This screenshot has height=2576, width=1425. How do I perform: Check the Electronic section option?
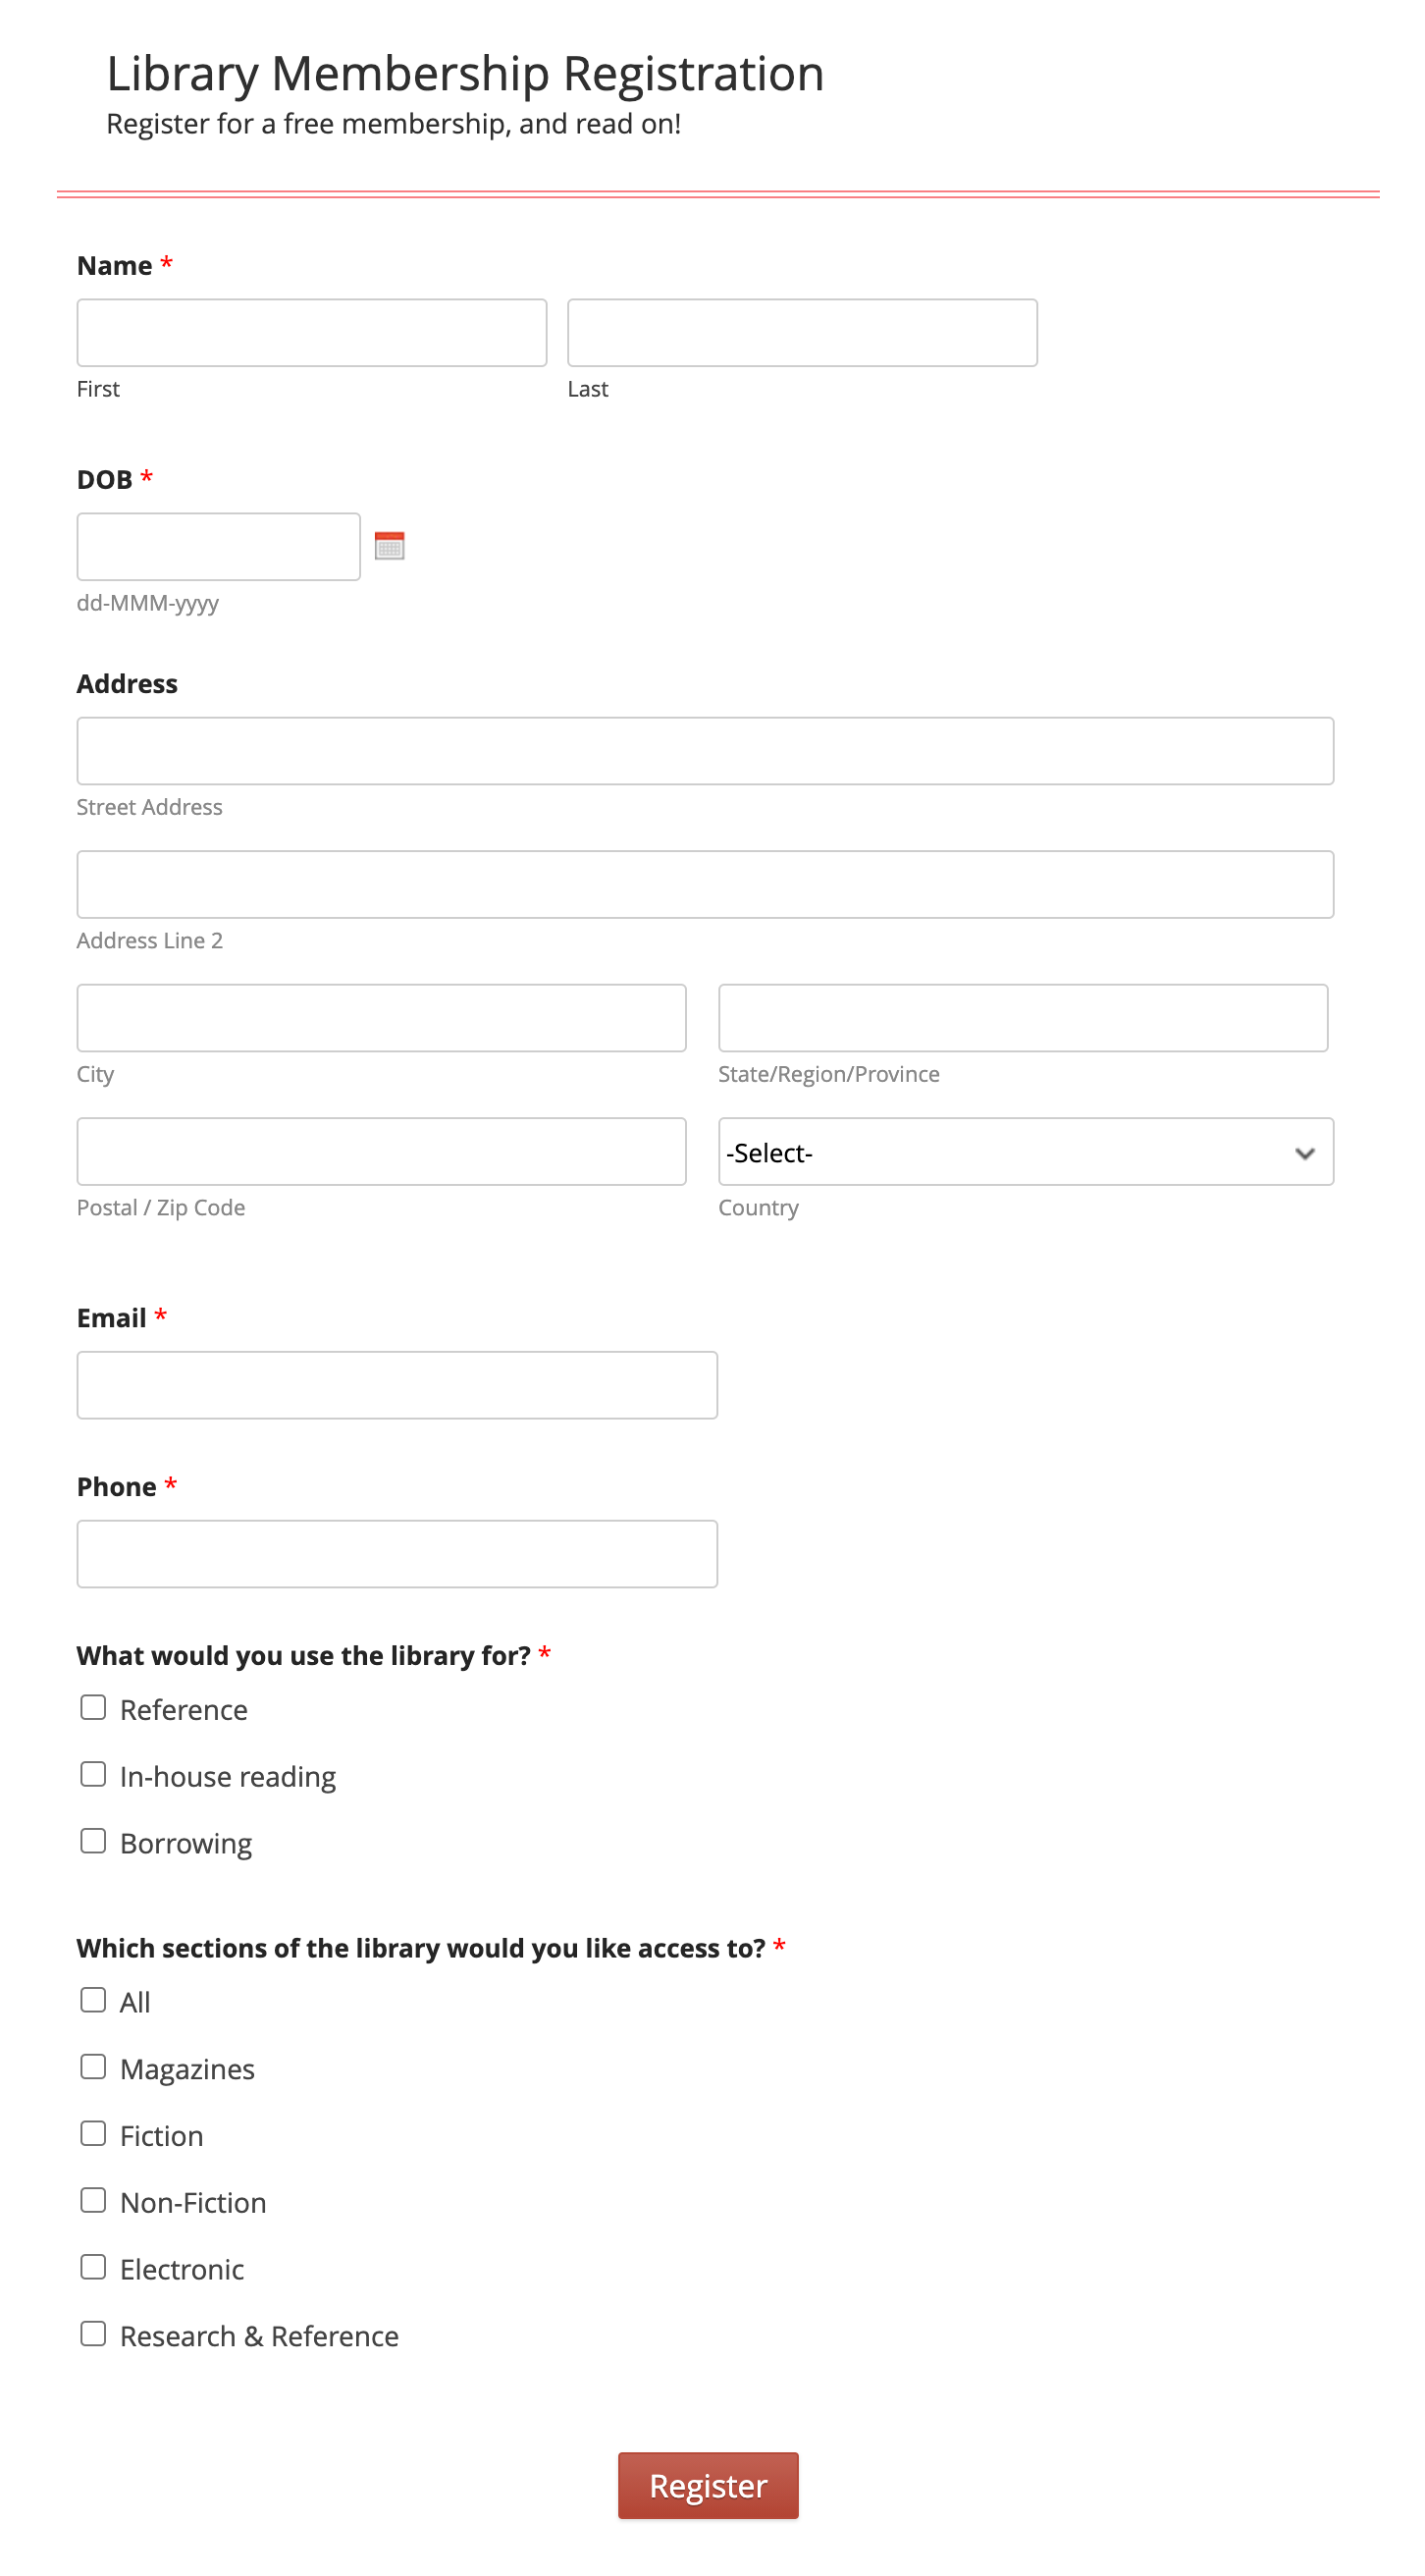point(93,2266)
